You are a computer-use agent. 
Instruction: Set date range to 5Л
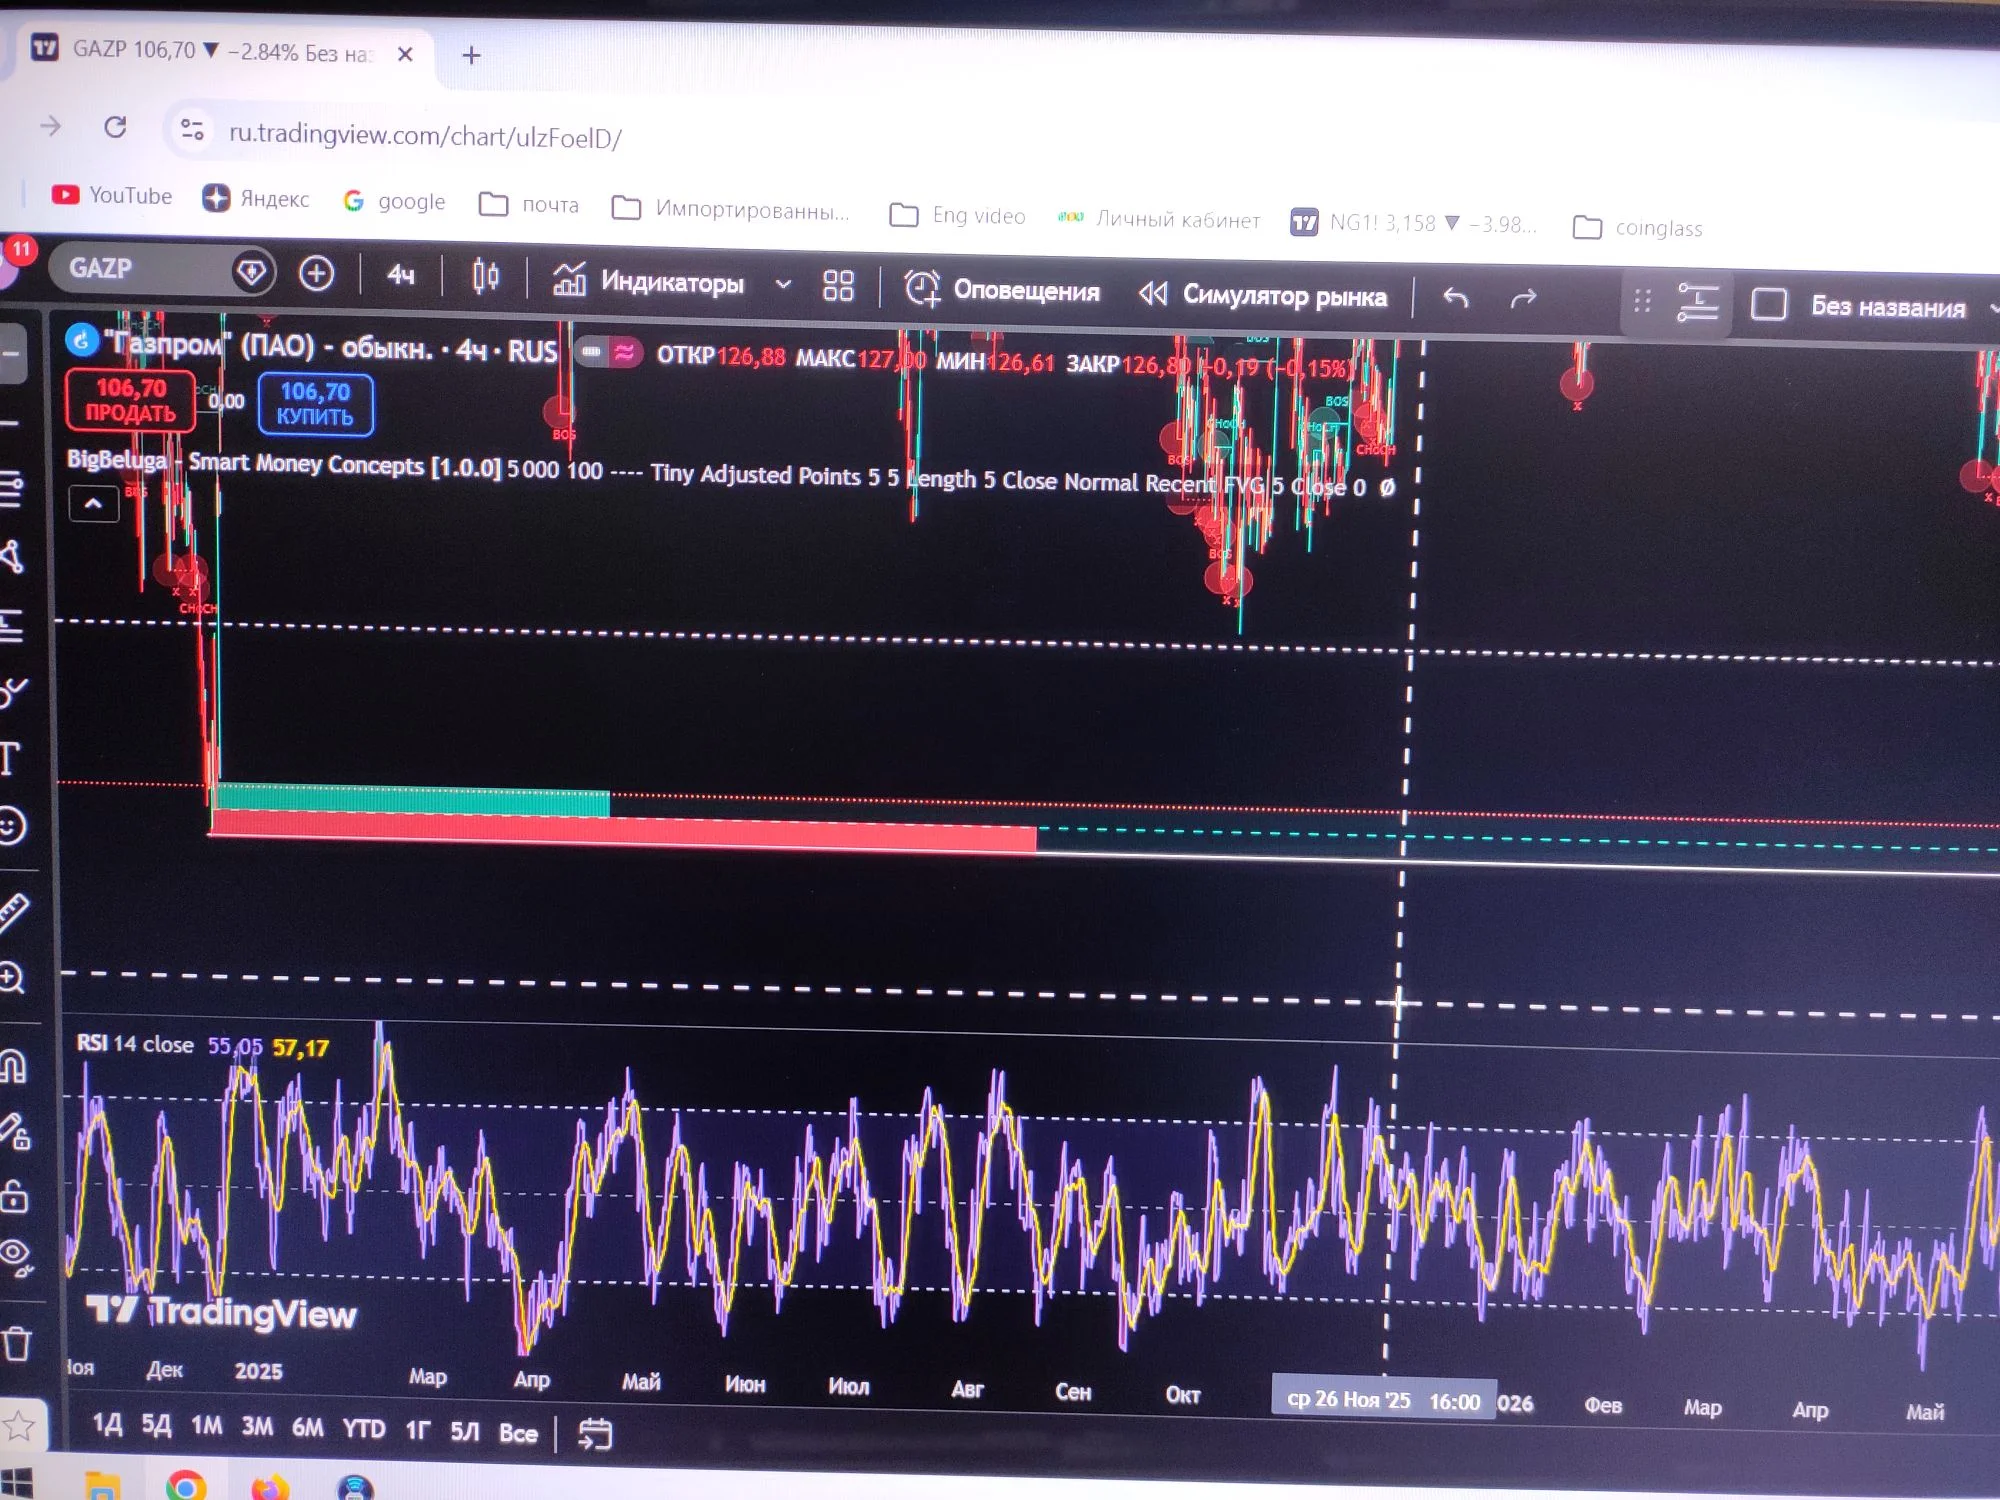coord(465,1431)
